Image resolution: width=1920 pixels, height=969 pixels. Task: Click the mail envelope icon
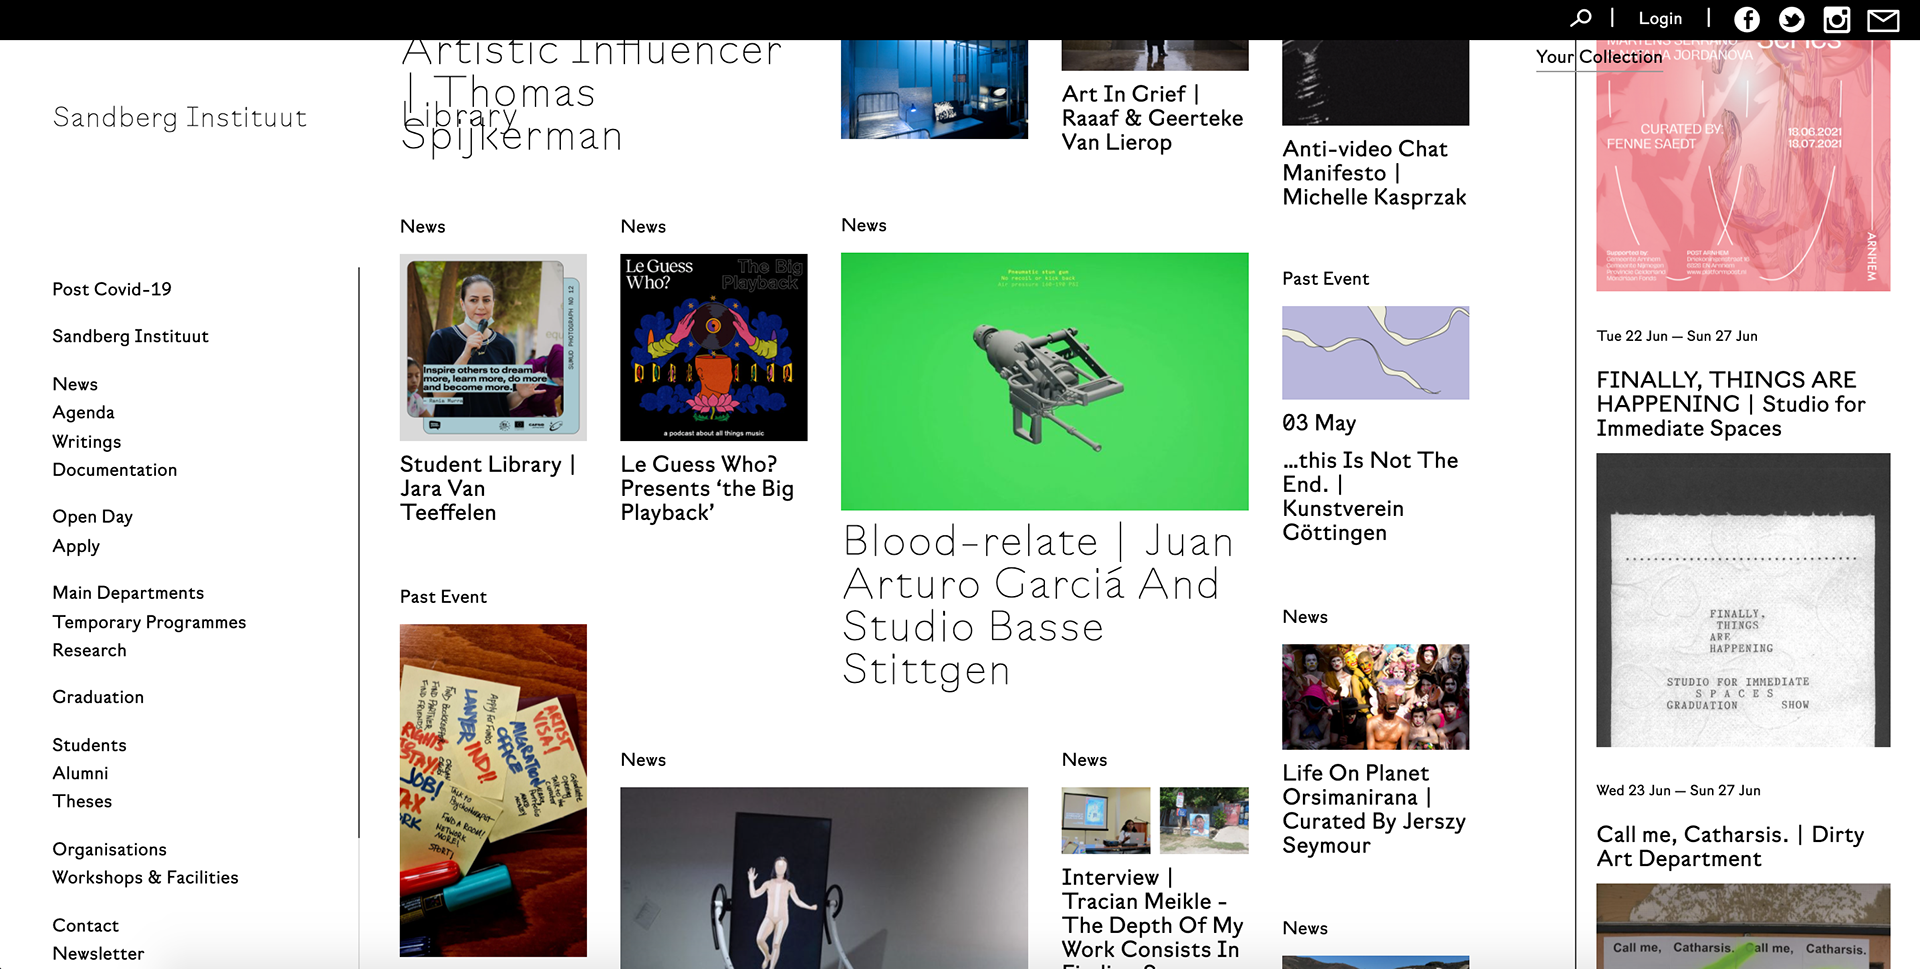1883,20
